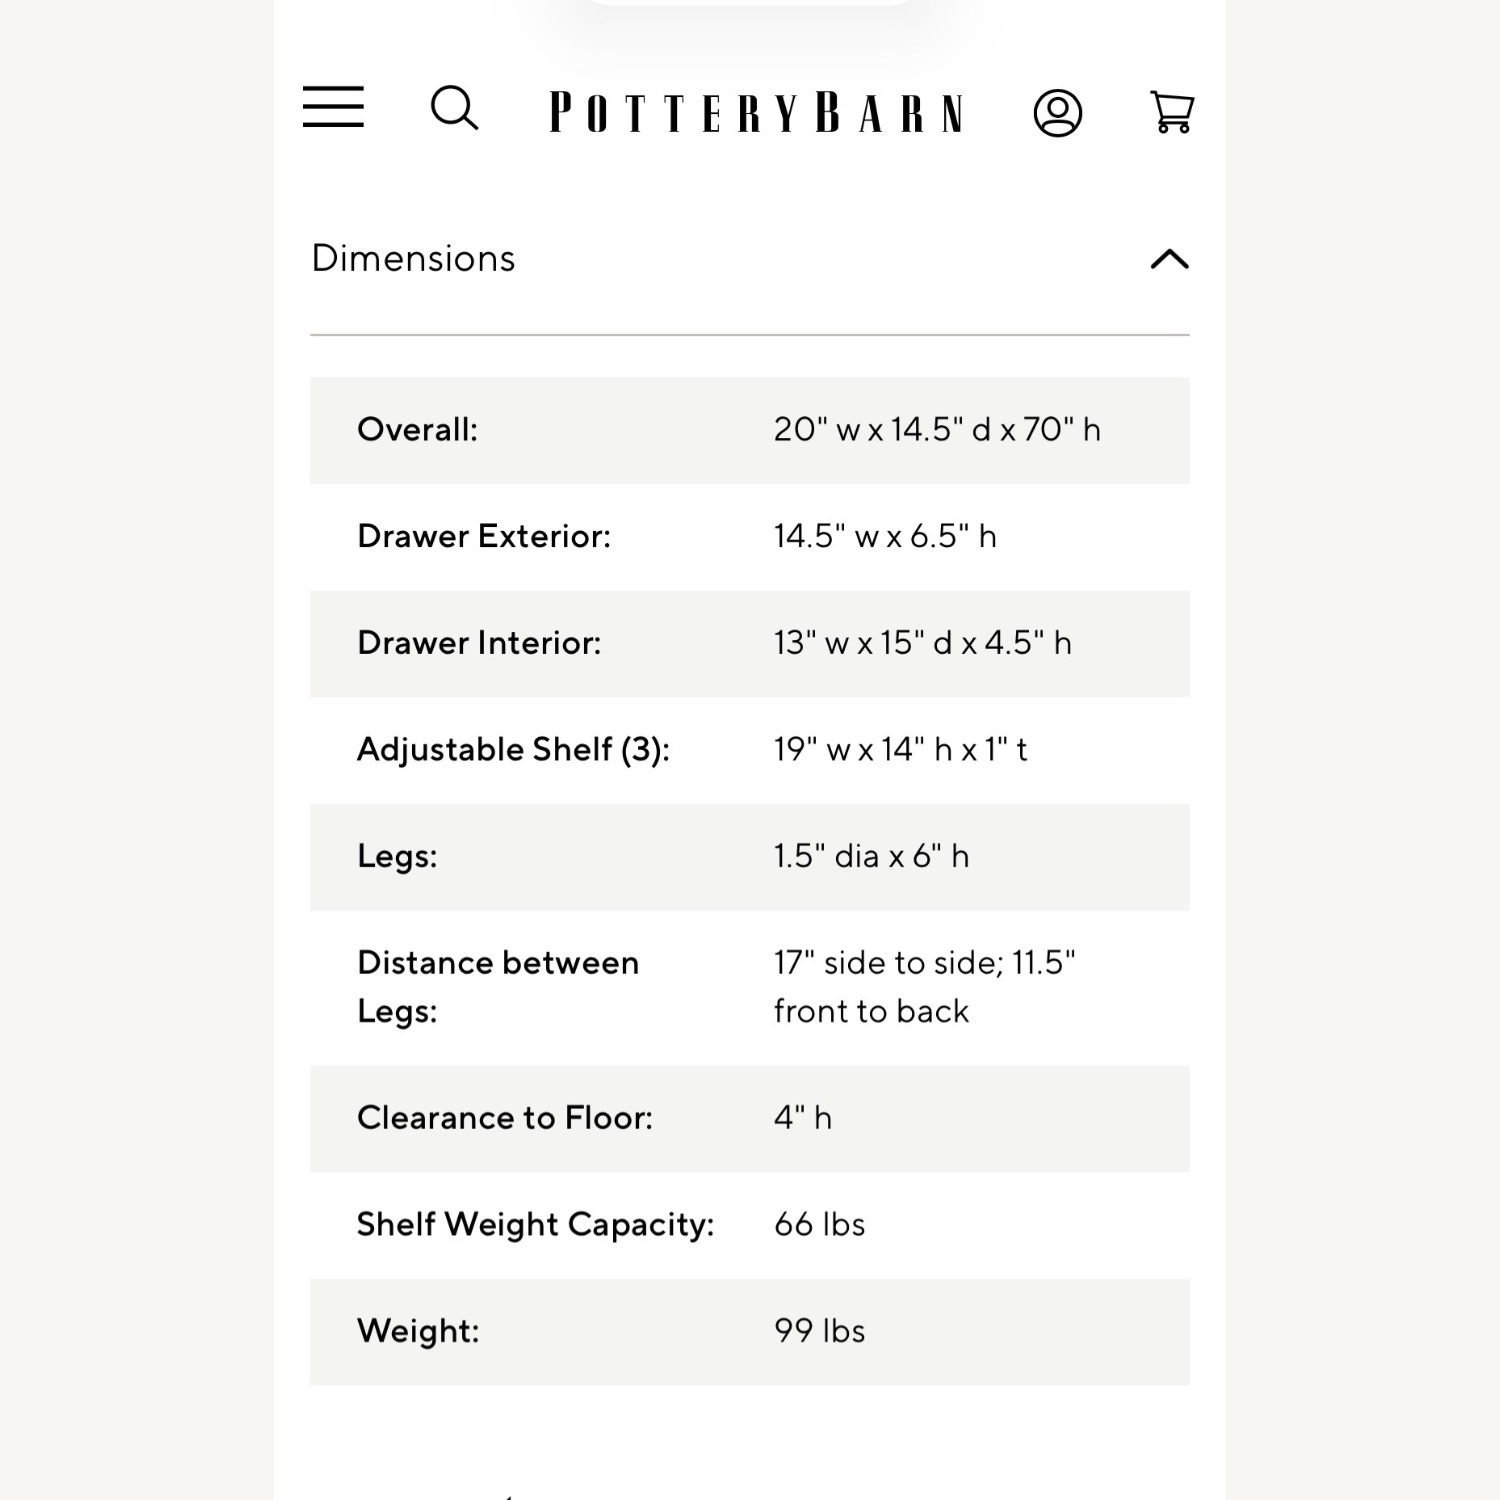Click the Drawer Interior measurement value
The image size is (1500, 1500).
click(922, 642)
